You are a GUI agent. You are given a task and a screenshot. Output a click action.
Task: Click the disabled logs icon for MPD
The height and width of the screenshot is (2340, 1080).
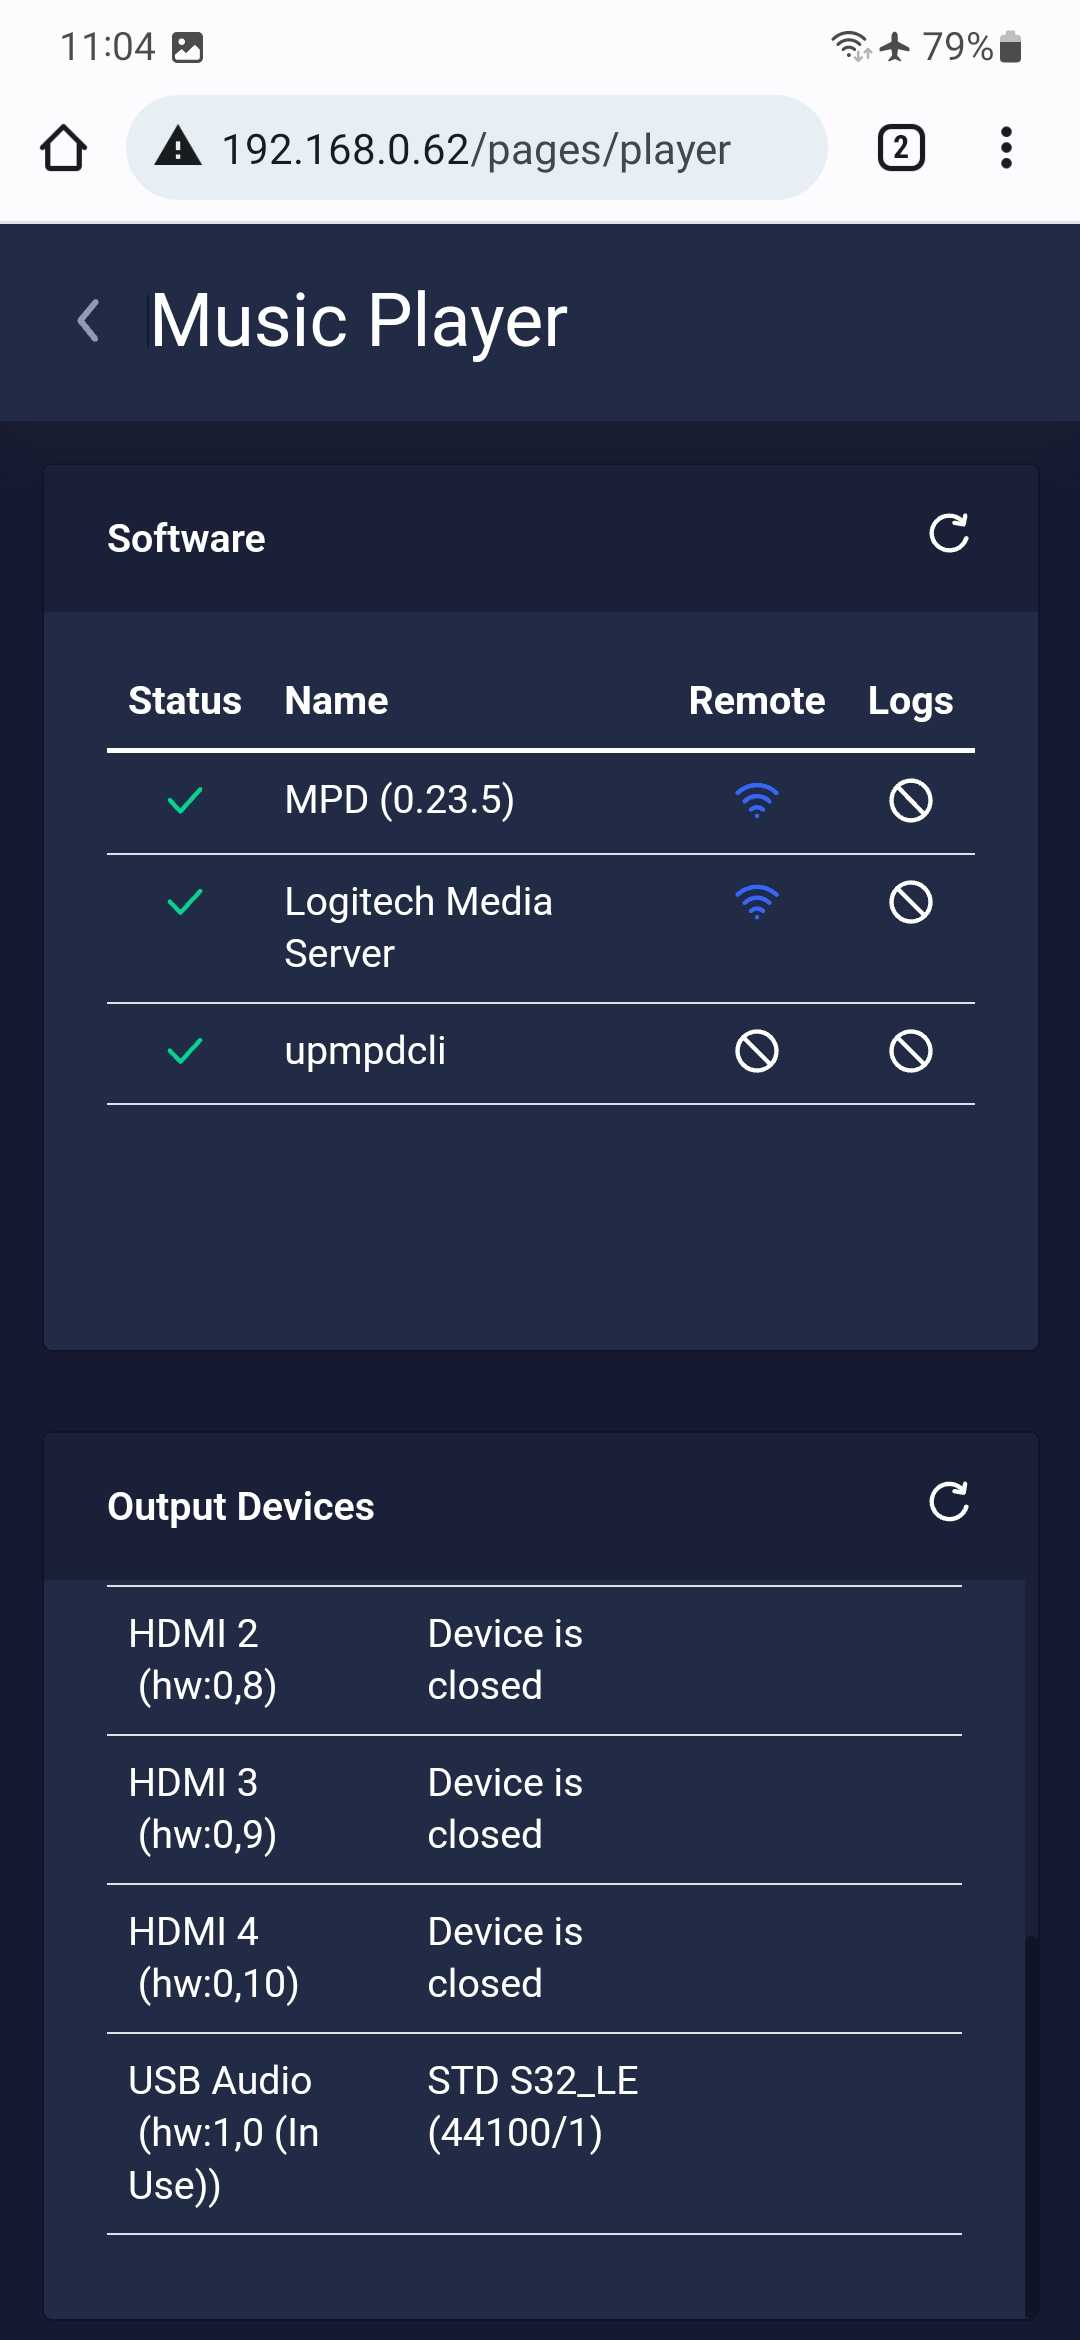(x=911, y=801)
